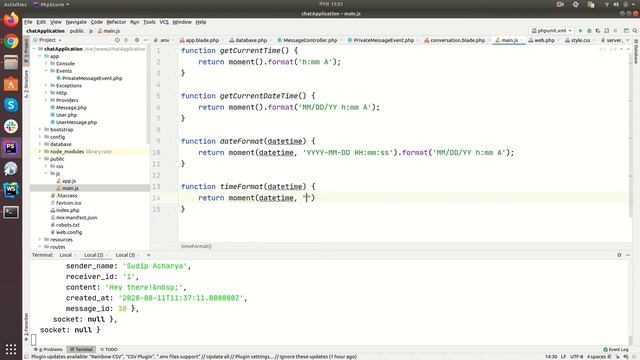Open the Refactor menu
The image size is (640, 360).
[116, 22]
